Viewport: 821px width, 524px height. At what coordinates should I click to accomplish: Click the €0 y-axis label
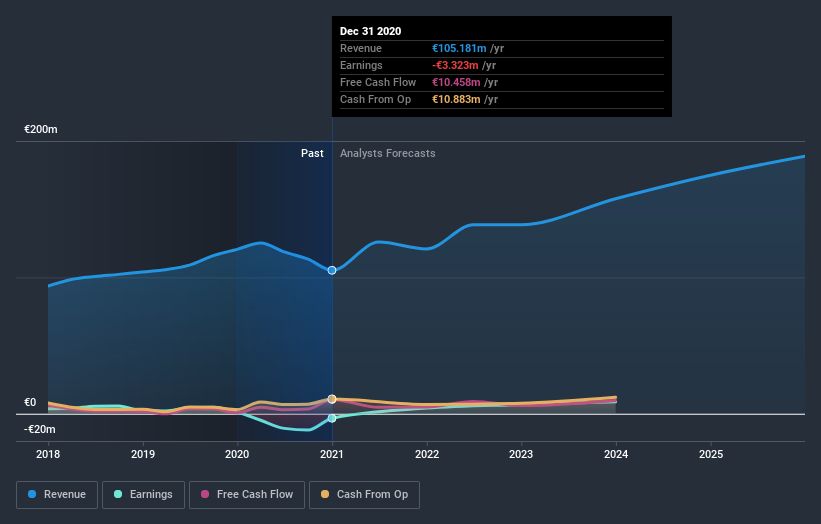30,403
